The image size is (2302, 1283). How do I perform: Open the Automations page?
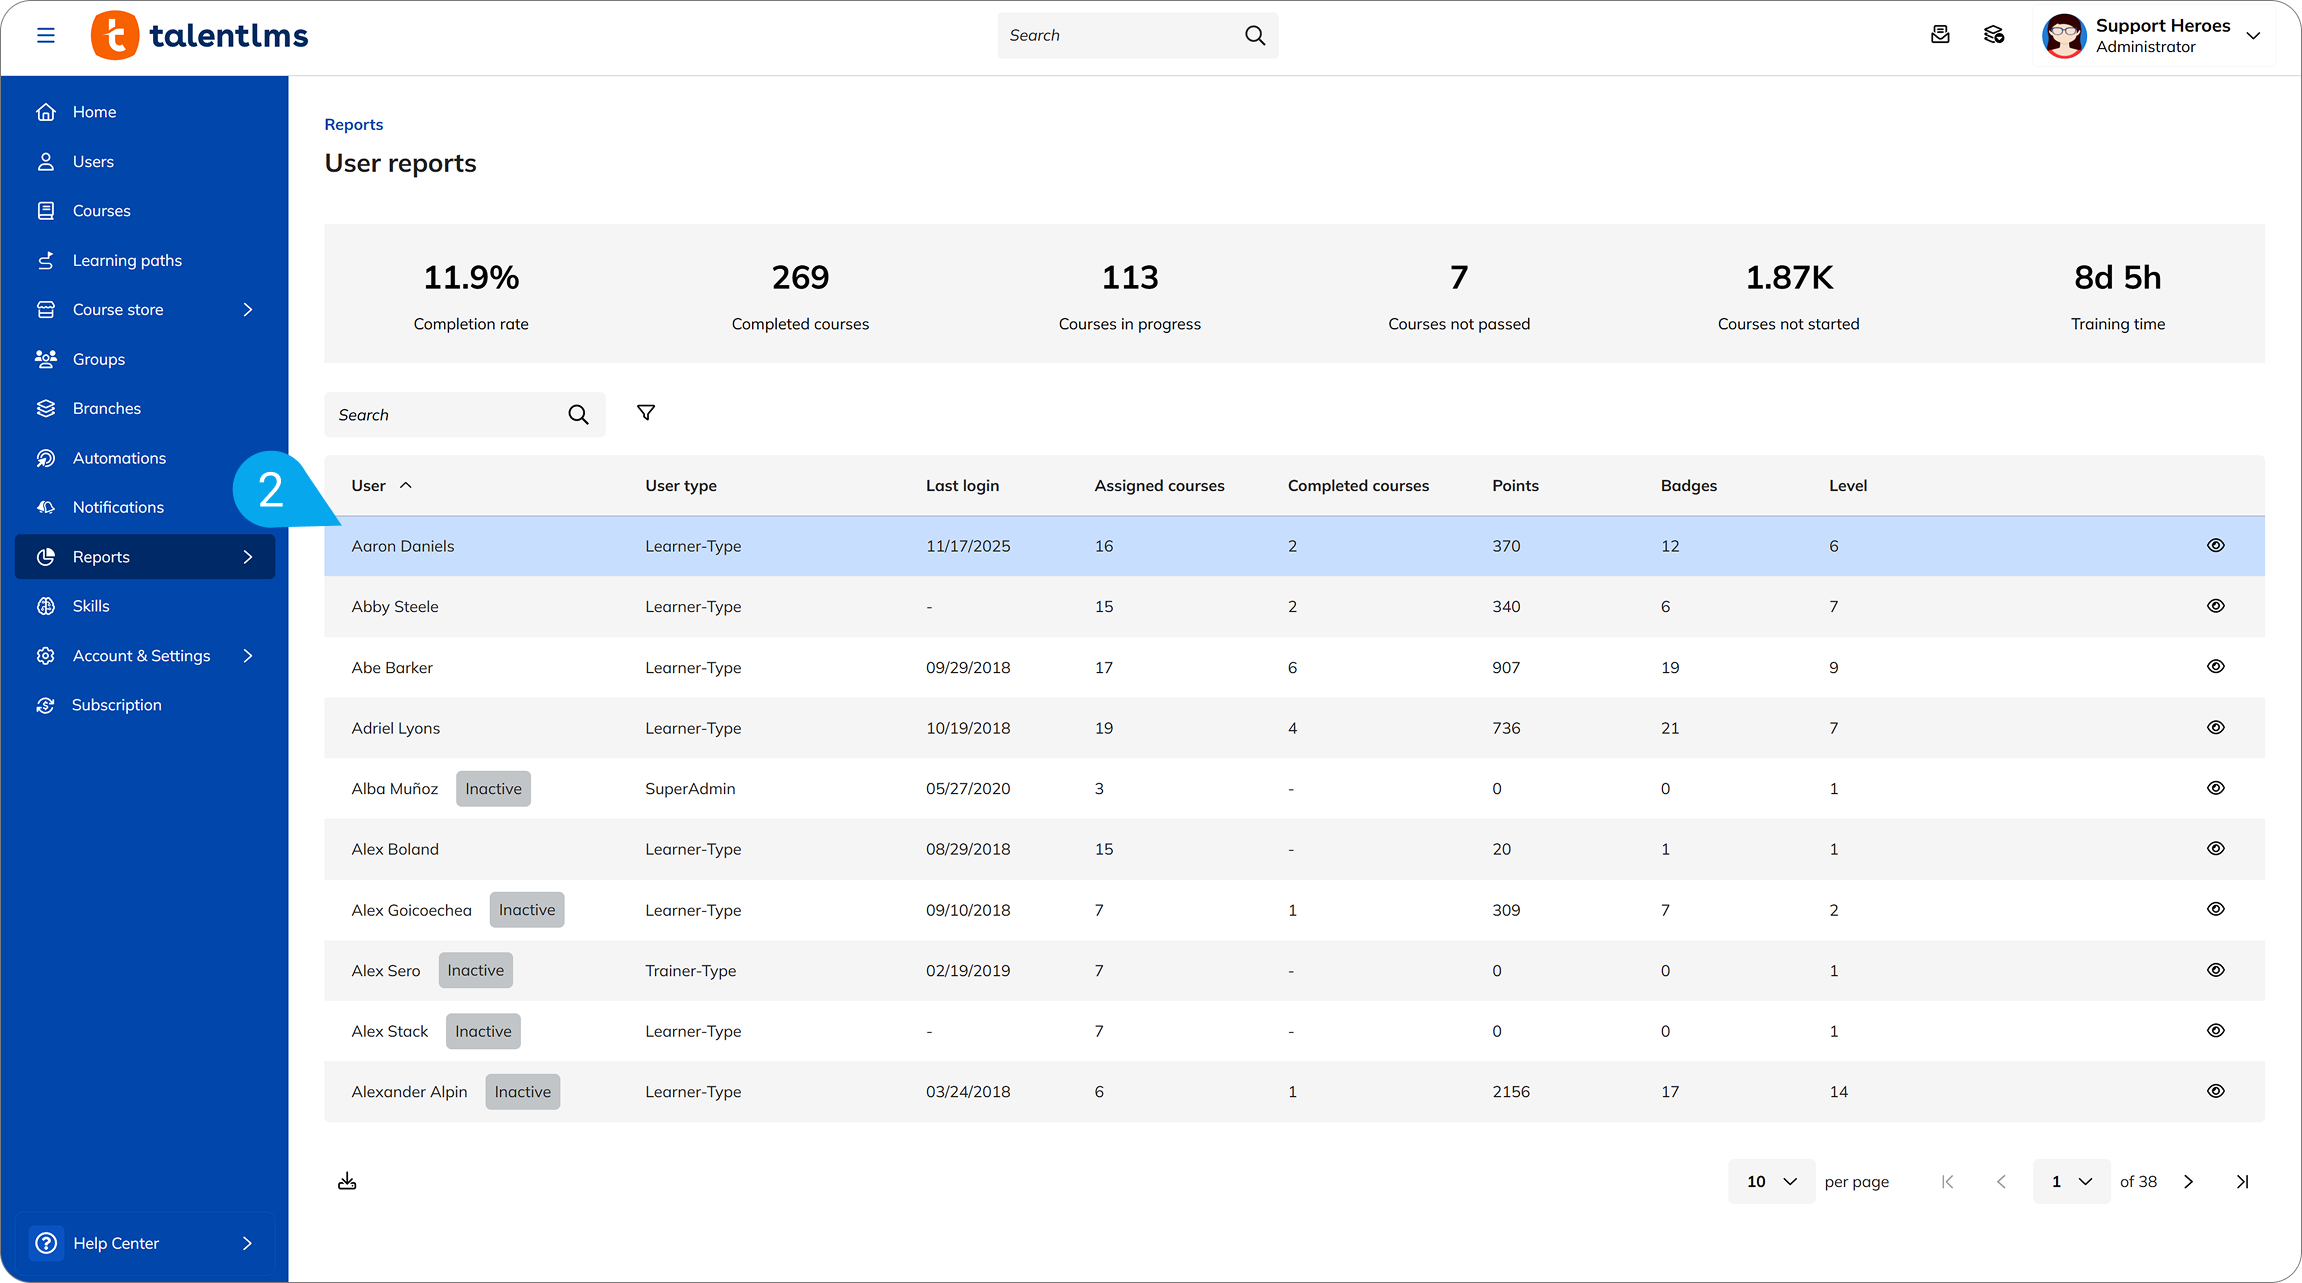tap(119, 457)
